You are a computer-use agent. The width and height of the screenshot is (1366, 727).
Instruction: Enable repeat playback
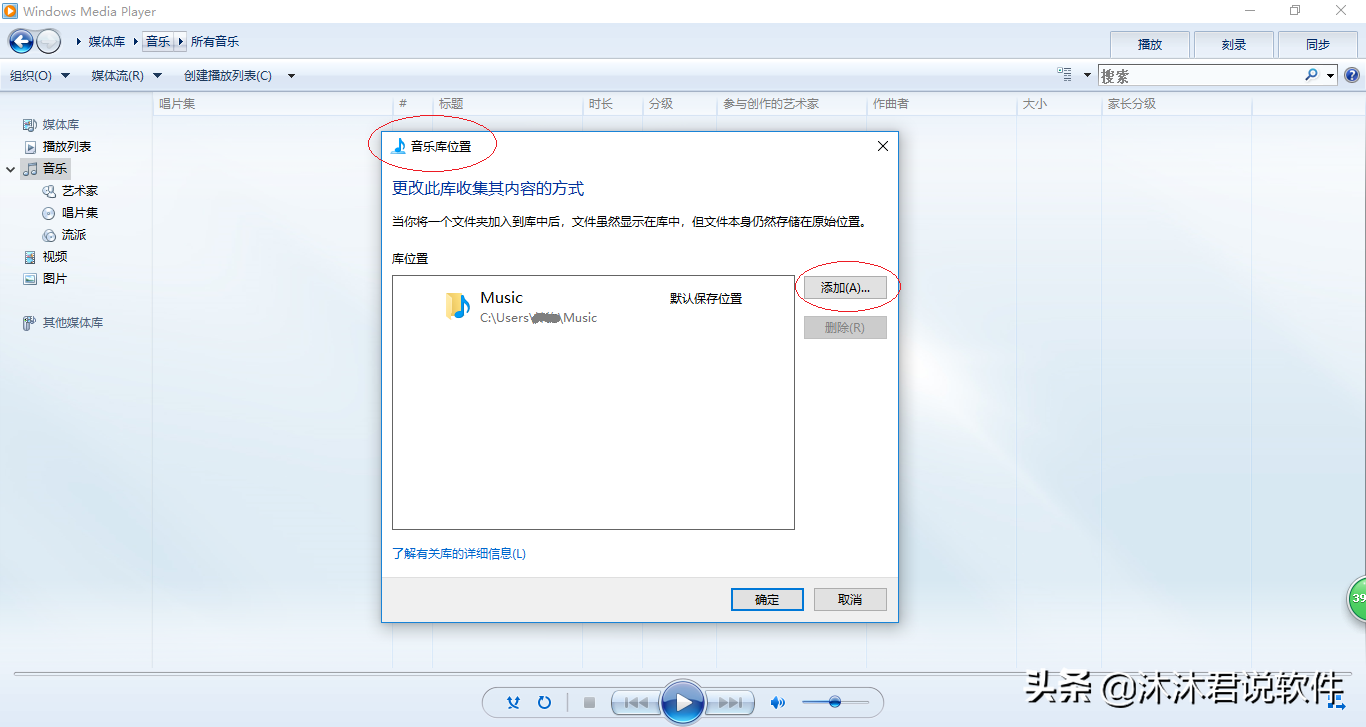[545, 702]
